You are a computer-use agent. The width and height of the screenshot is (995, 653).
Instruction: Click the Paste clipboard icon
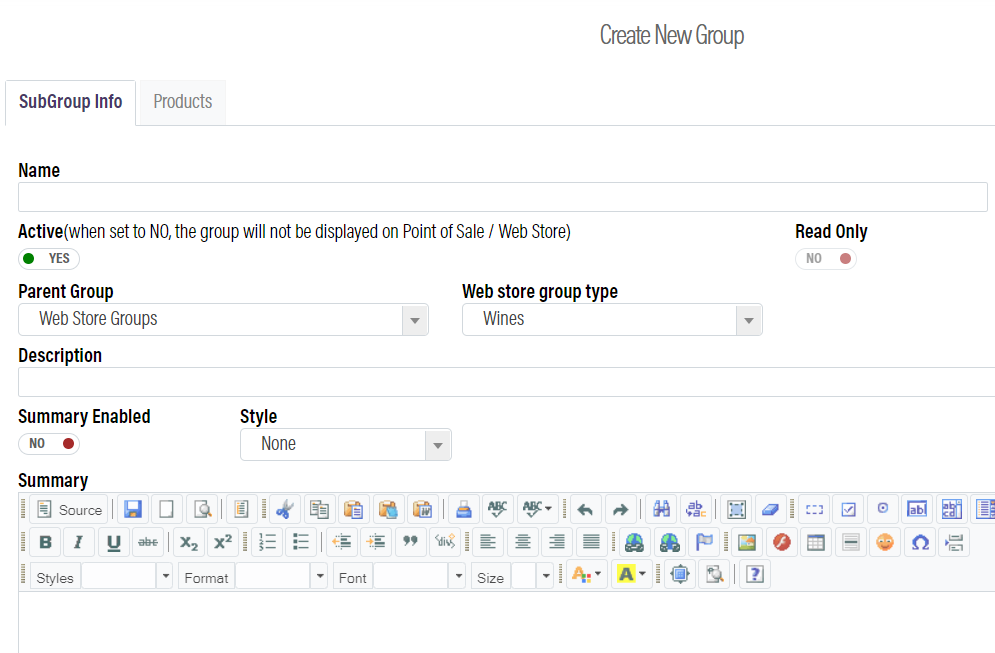coord(353,510)
